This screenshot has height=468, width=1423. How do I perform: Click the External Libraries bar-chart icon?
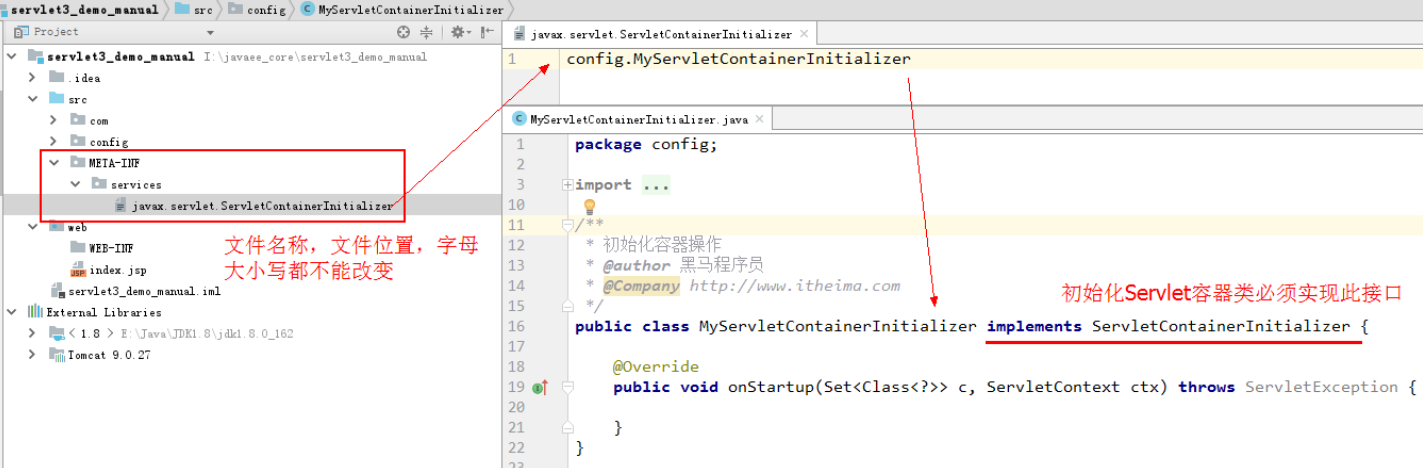point(37,312)
